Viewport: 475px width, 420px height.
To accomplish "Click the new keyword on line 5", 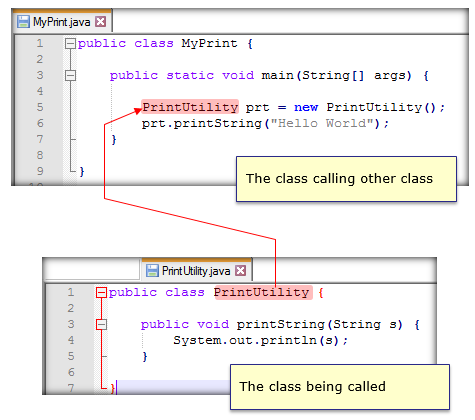I will pos(306,107).
